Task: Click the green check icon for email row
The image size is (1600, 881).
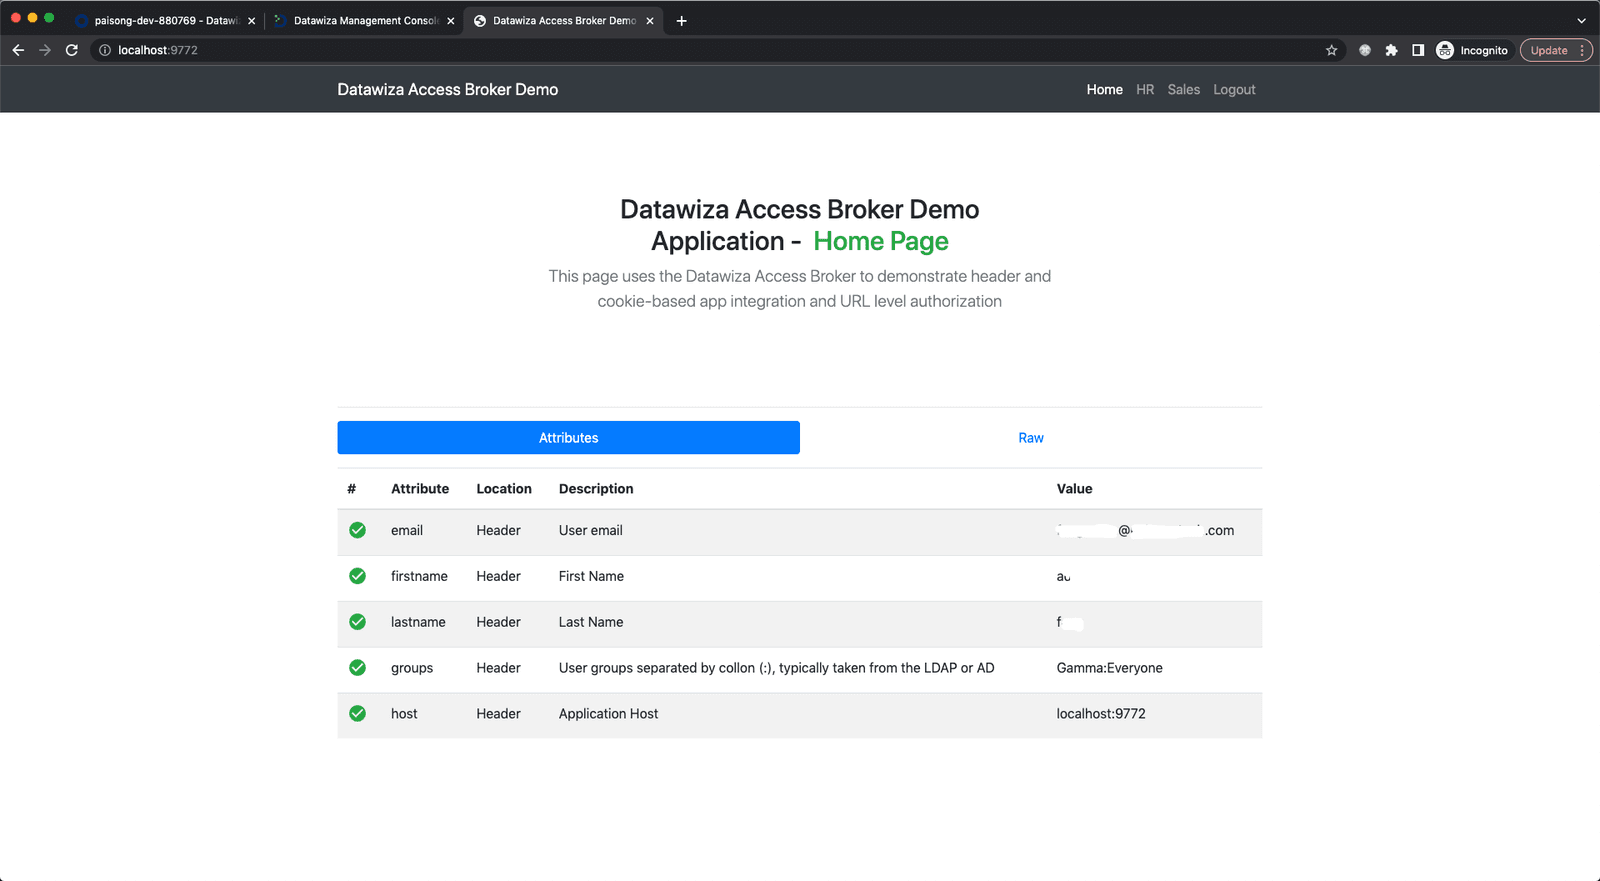Action: tap(357, 530)
